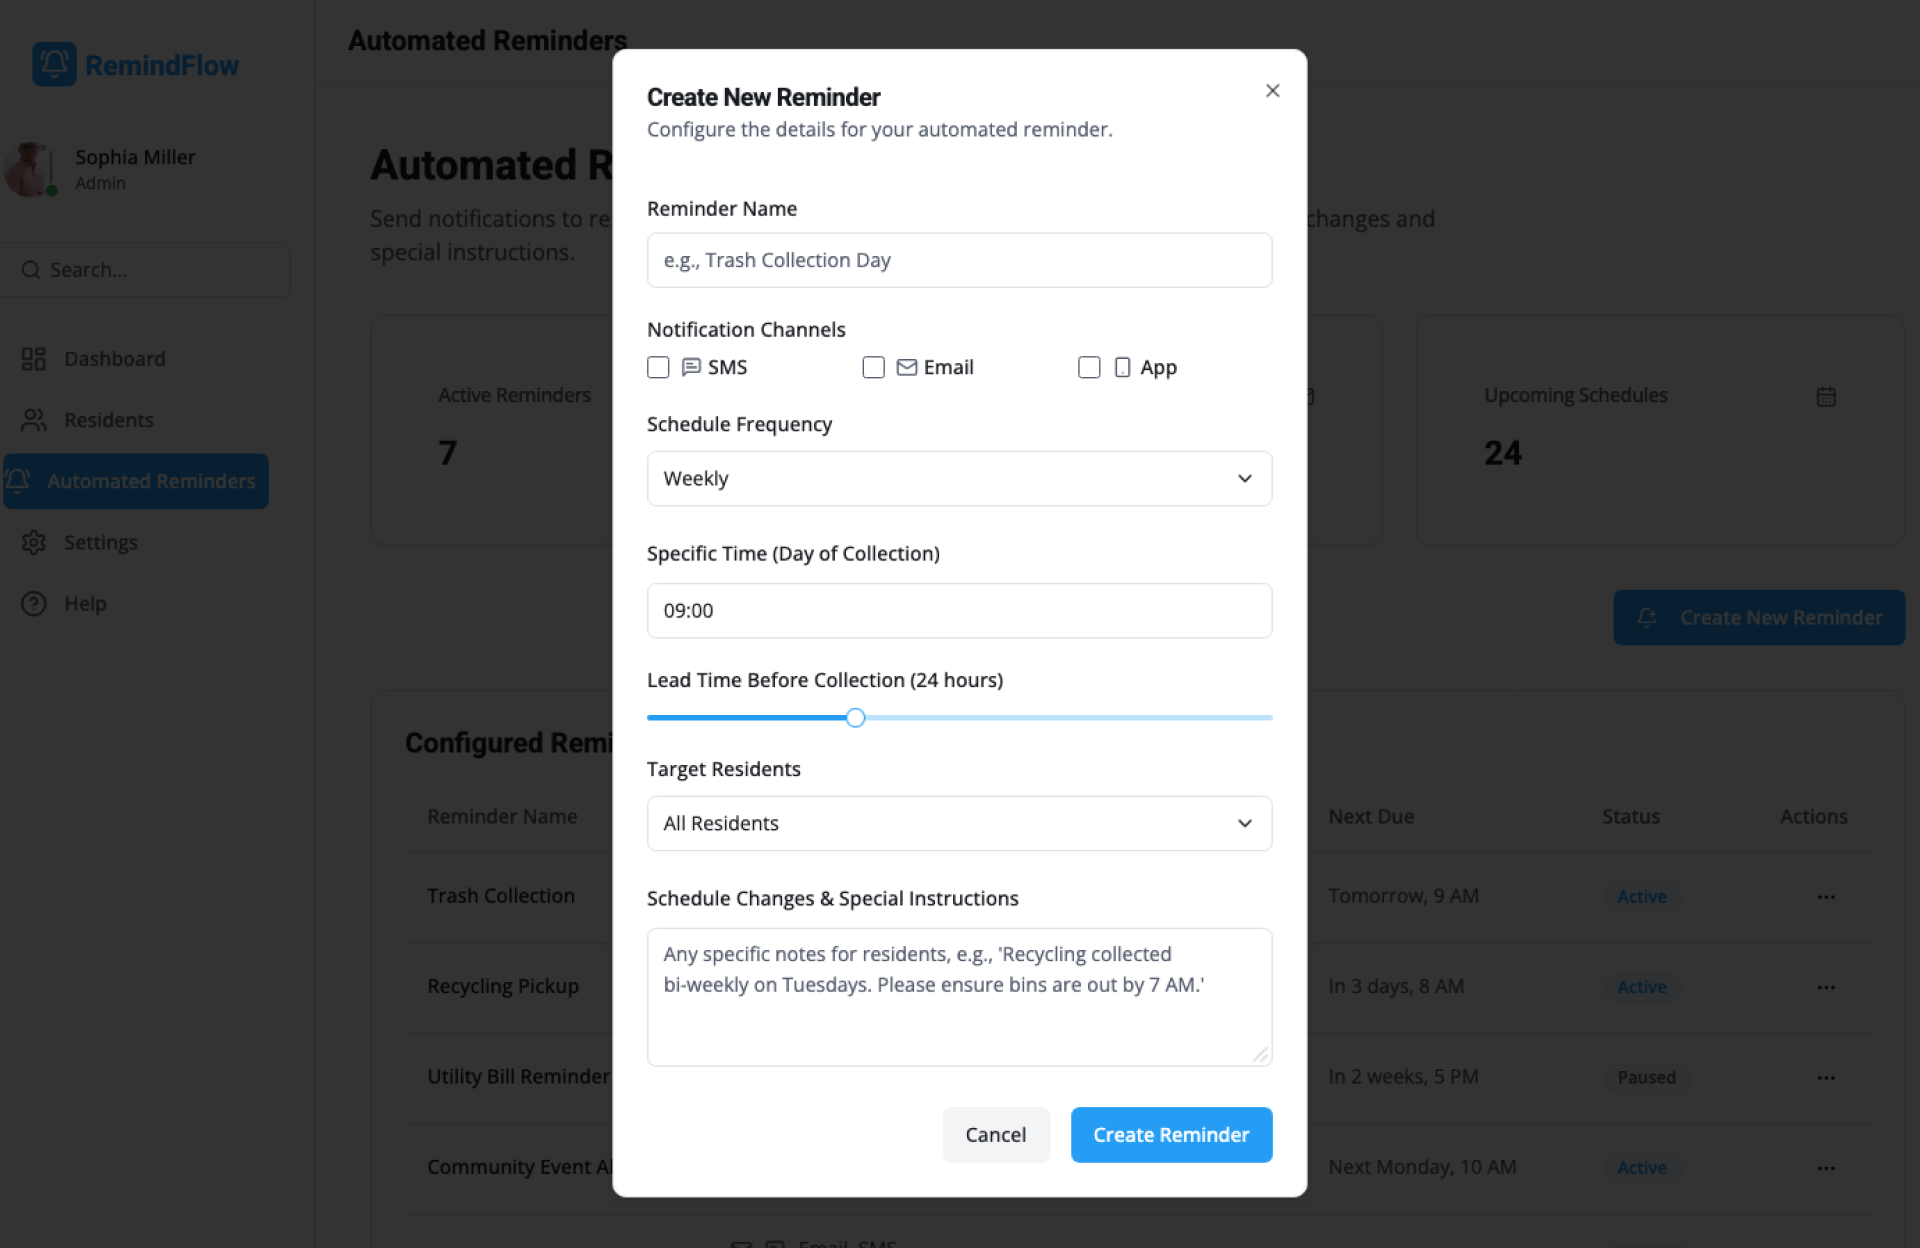Click the RemindFlow bell logo icon
Image resolution: width=1920 pixels, height=1248 pixels.
(x=54, y=64)
